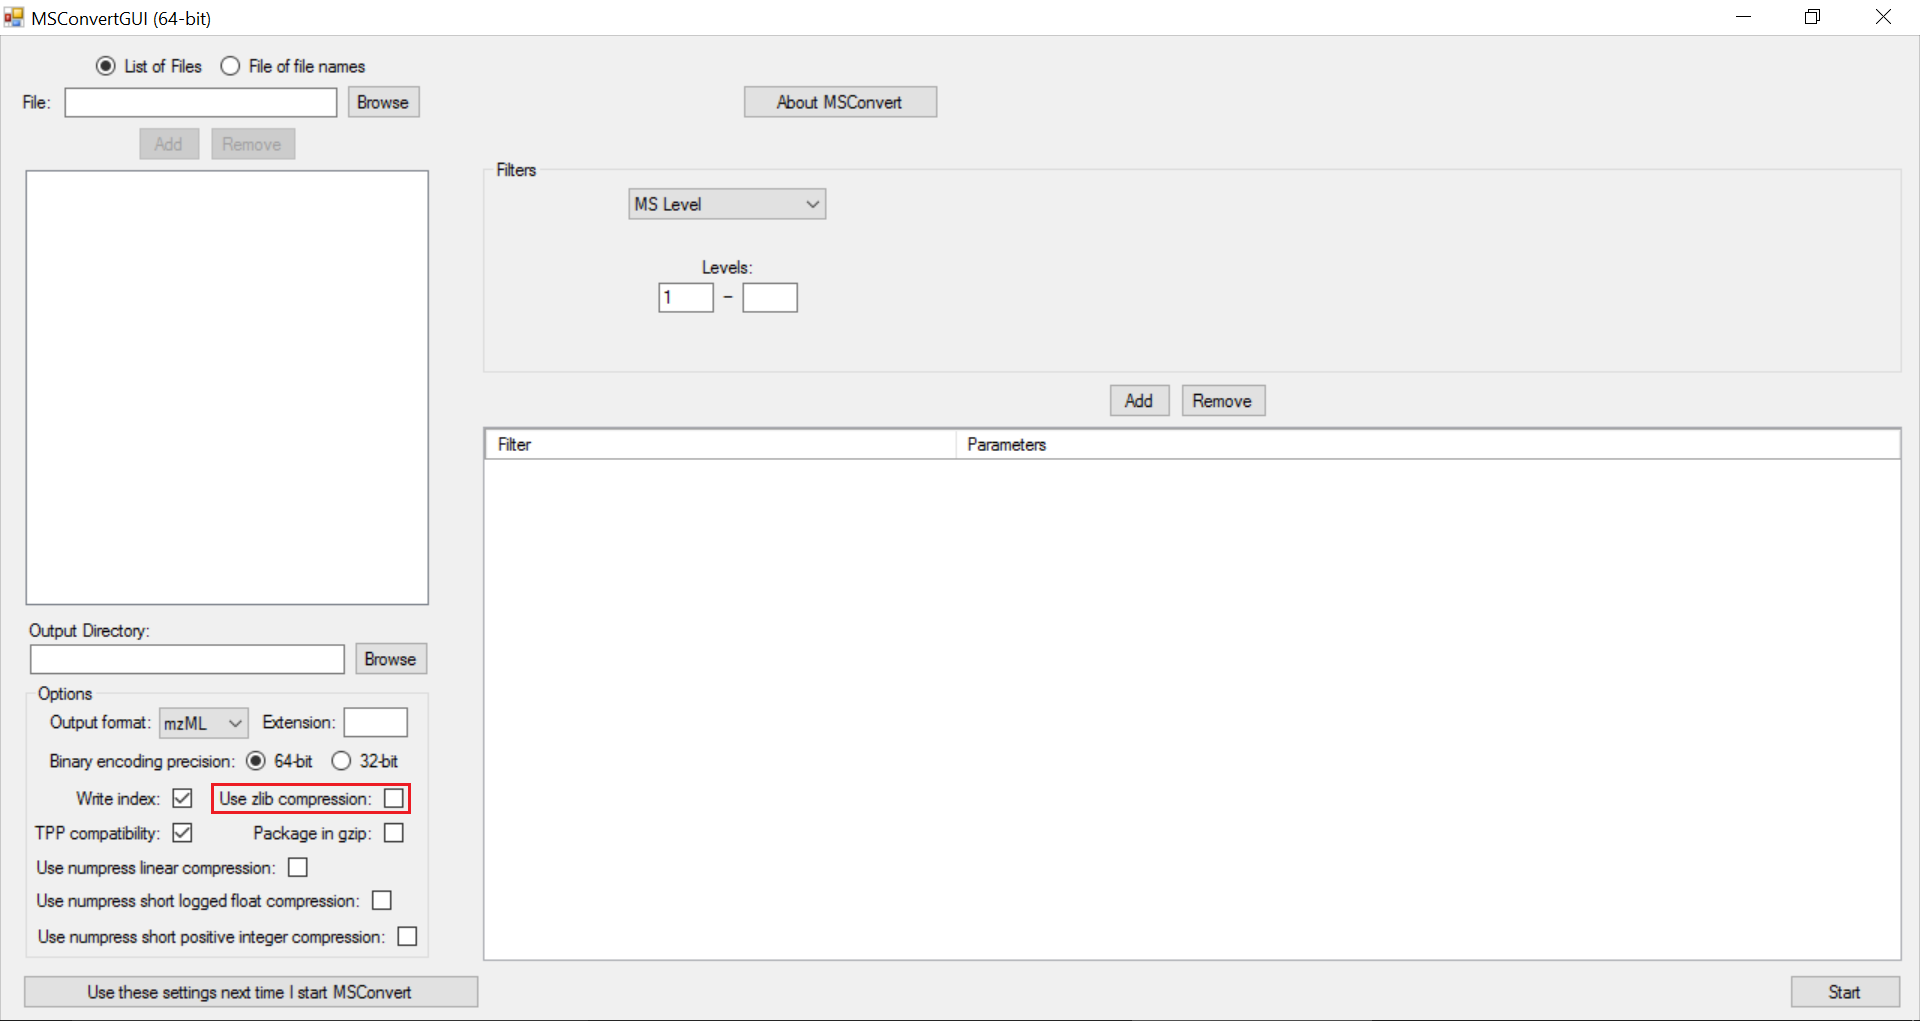Click the Filter column header
The width and height of the screenshot is (1920, 1021).
coord(720,444)
